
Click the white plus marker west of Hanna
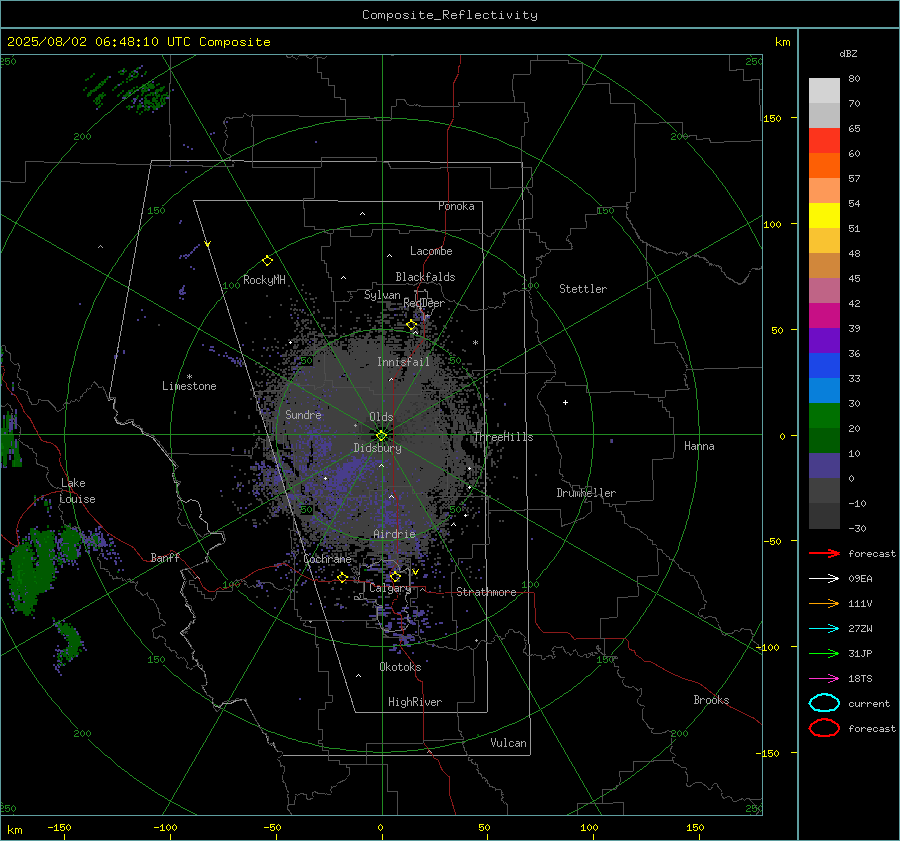point(565,402)
